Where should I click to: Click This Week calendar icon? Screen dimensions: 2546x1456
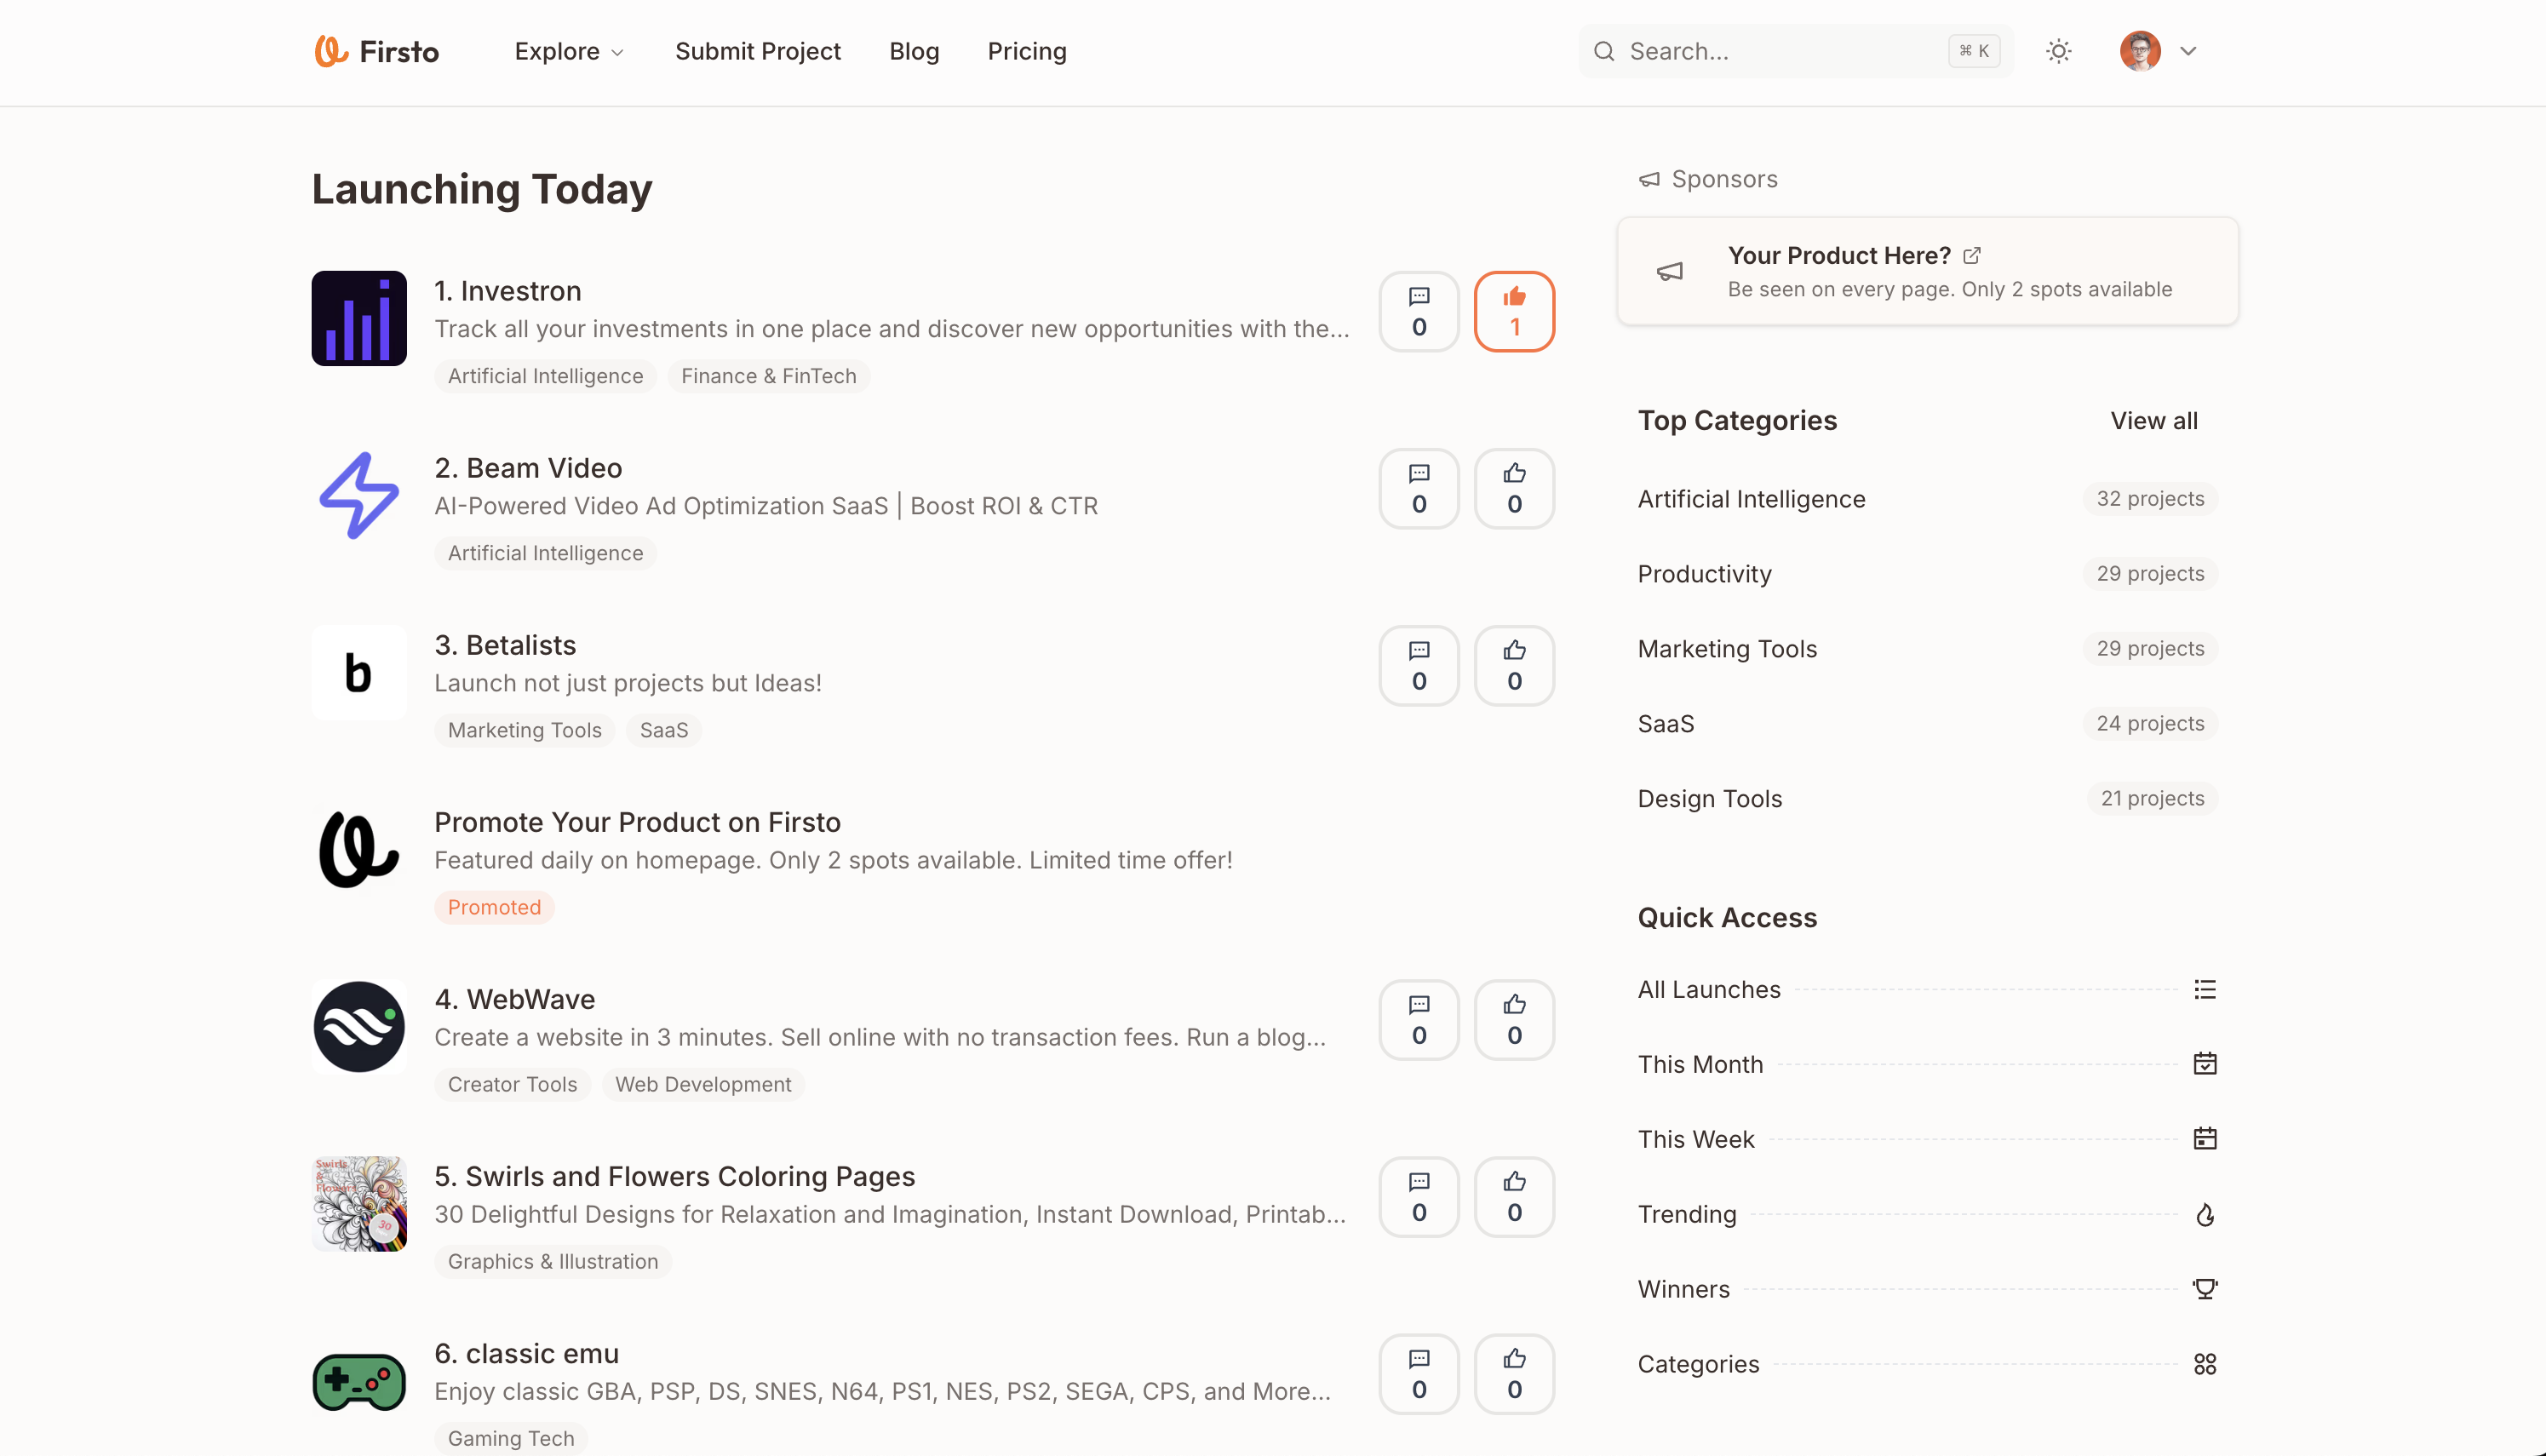coord(2205,1139)
